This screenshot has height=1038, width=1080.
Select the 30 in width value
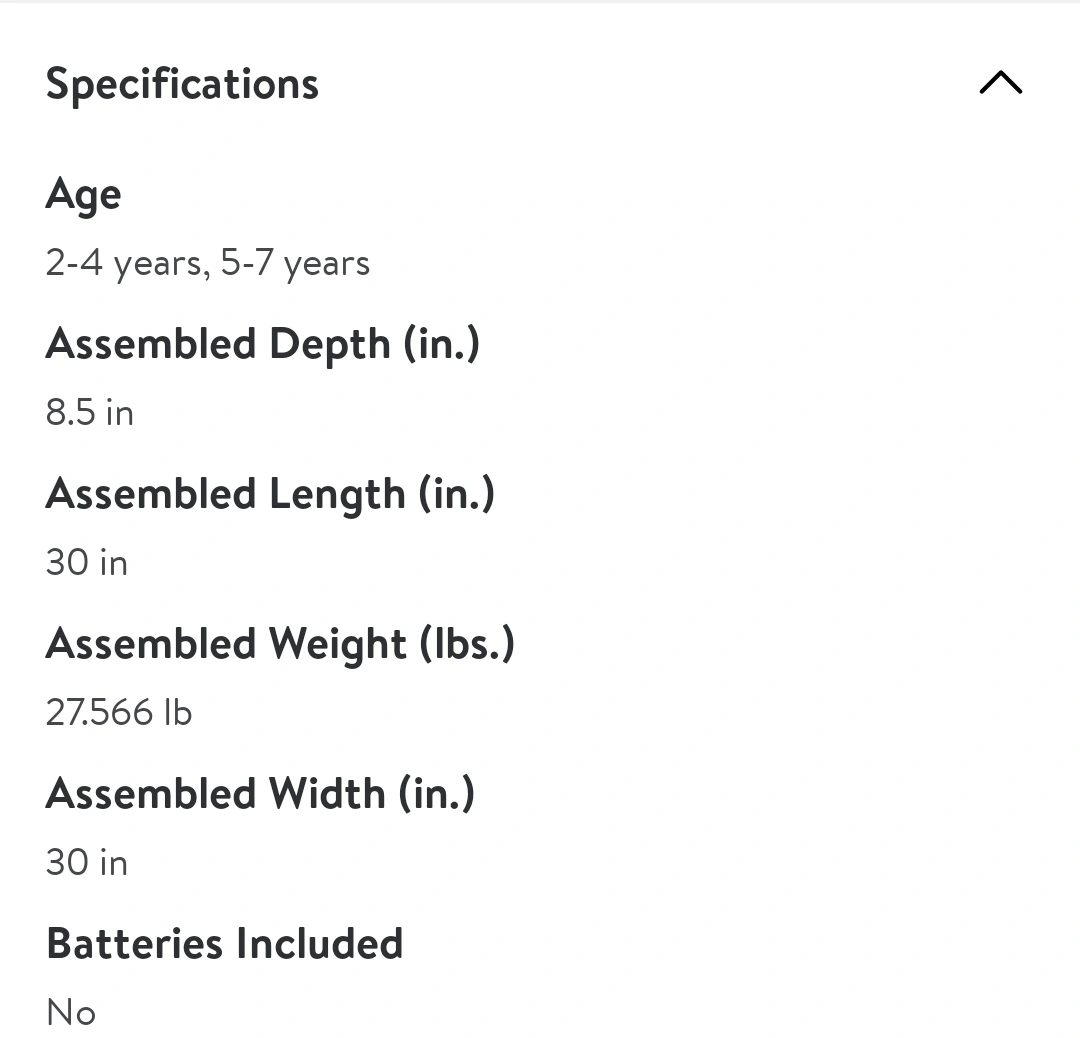(87, 862)
